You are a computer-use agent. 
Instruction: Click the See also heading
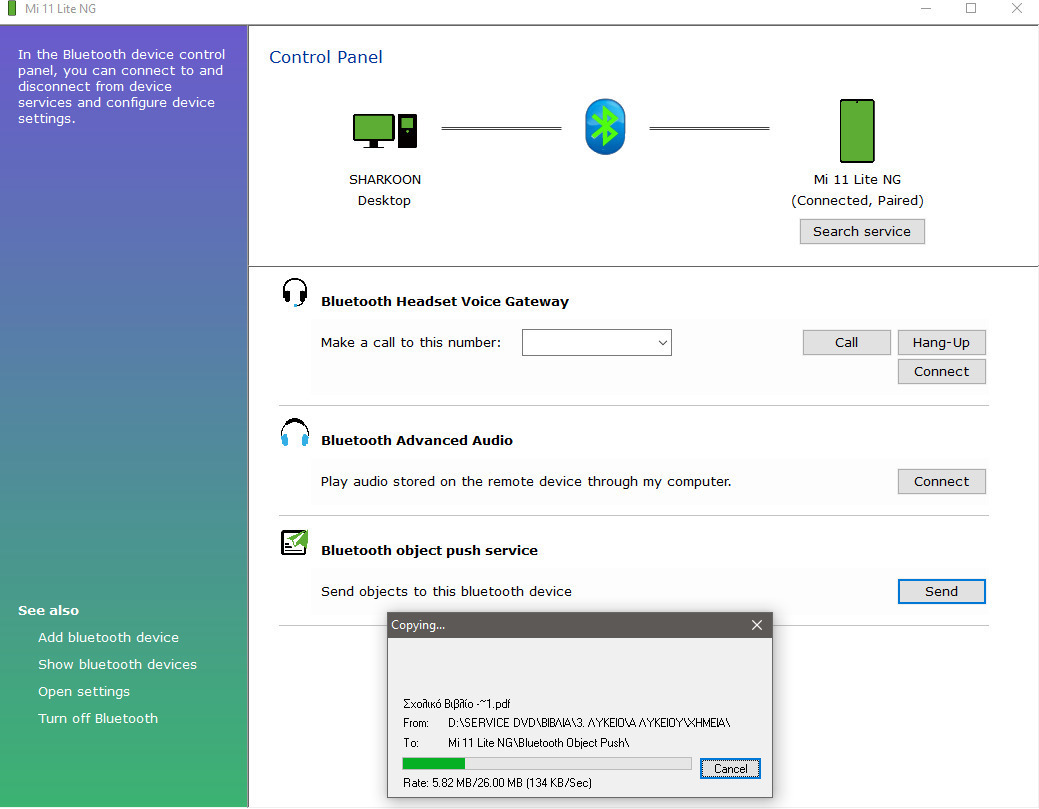48,610
